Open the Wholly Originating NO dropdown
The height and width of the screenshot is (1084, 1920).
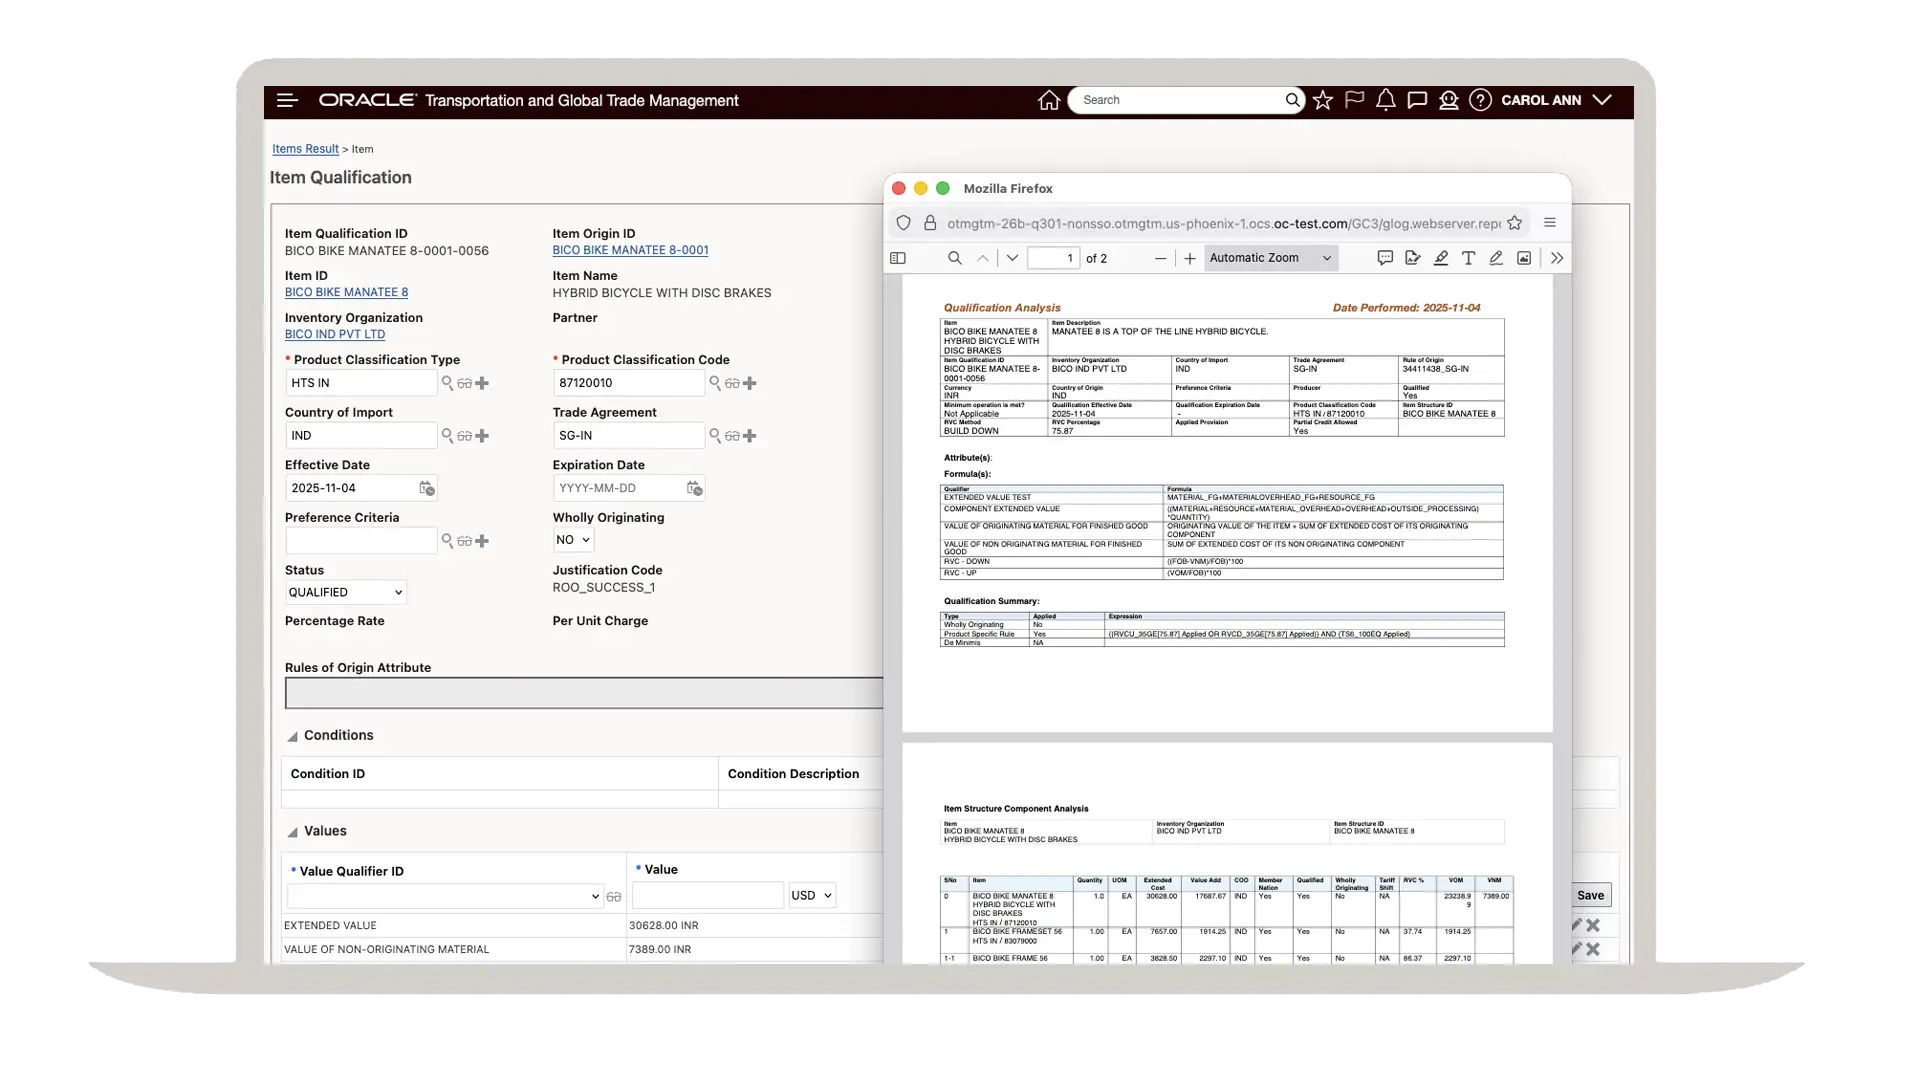pos(573,540)
